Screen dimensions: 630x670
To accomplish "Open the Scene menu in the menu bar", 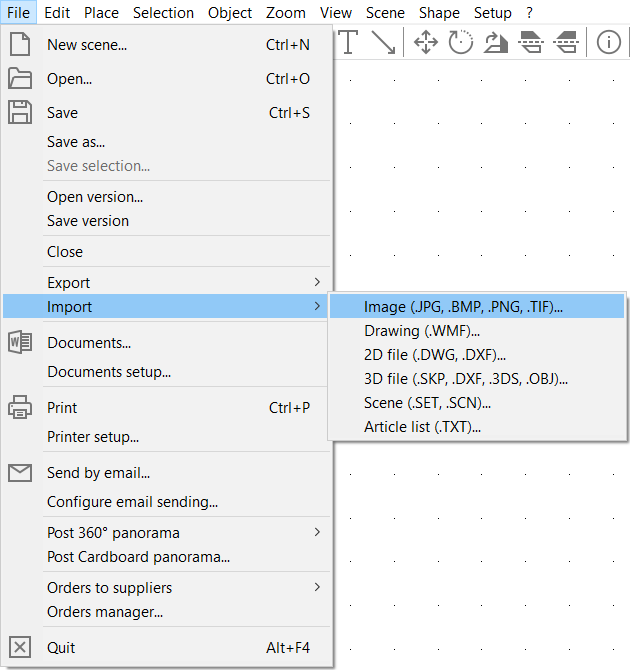I will [385, 13].
